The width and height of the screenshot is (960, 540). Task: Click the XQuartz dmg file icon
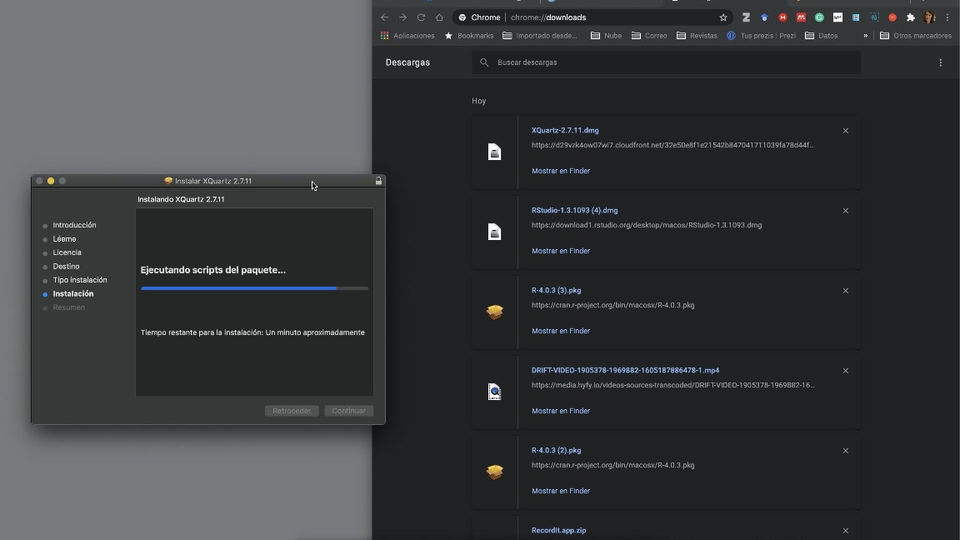pyautogui.click(x=495, y=152)
